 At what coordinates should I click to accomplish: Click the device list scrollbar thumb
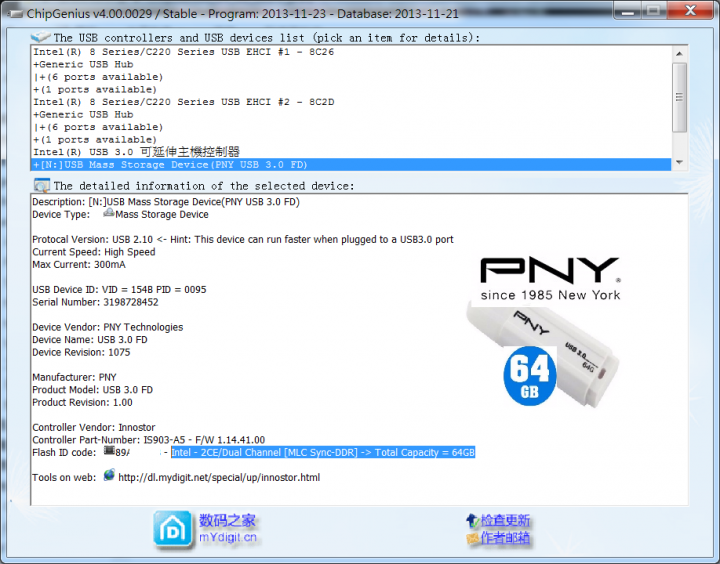pyautogui.click(x=679, y=97)
